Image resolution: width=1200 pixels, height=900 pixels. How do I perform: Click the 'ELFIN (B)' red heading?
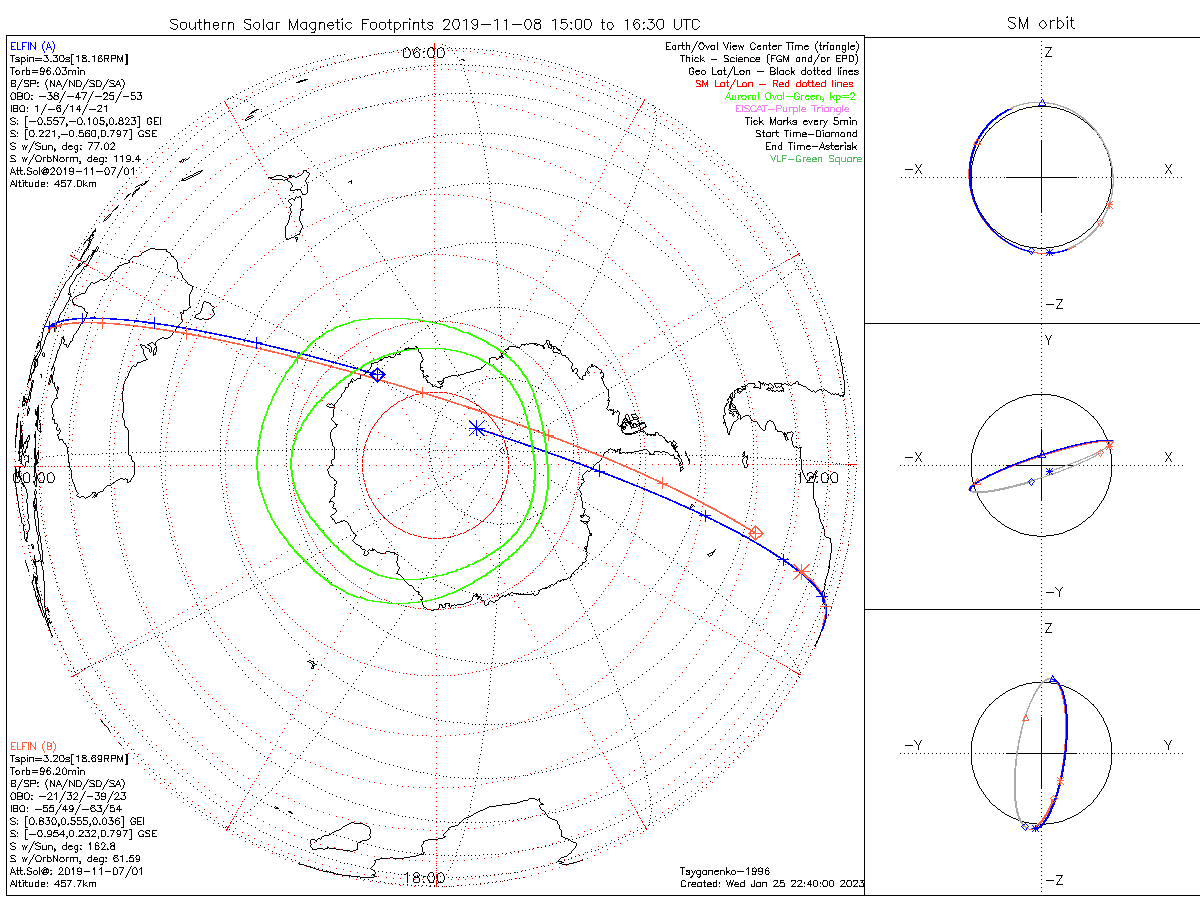coord(33,745)
